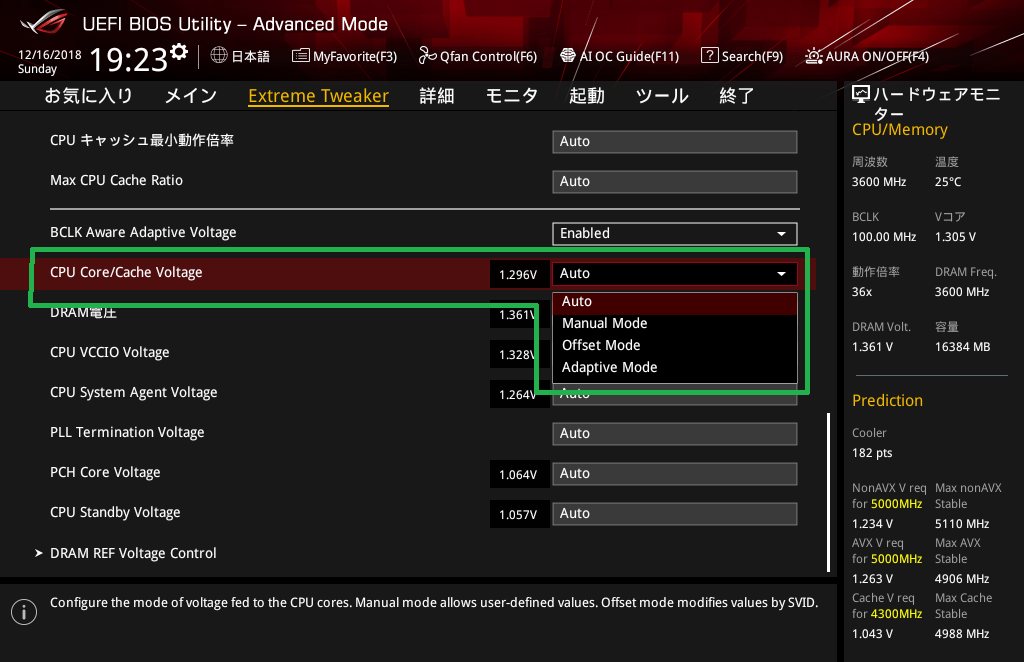Click the 4988 MHz Max Cache value

pos(962,634)
